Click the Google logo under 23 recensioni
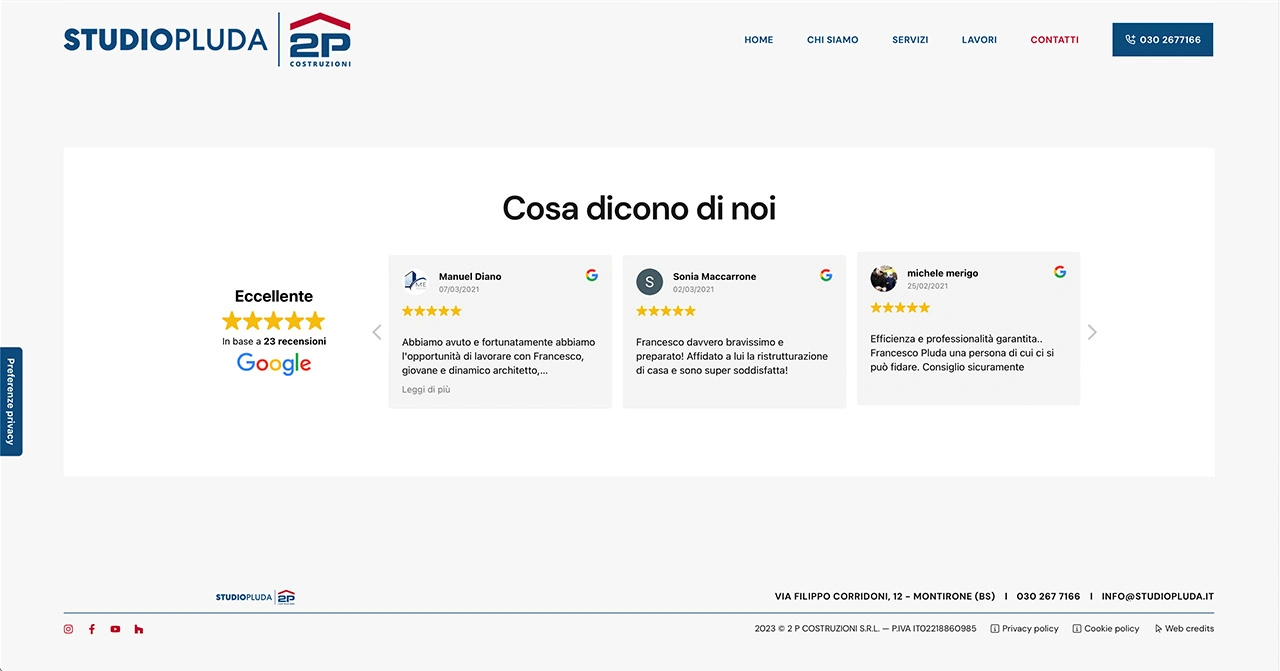This screenshot has width=1280, height=671. [274, 364]
